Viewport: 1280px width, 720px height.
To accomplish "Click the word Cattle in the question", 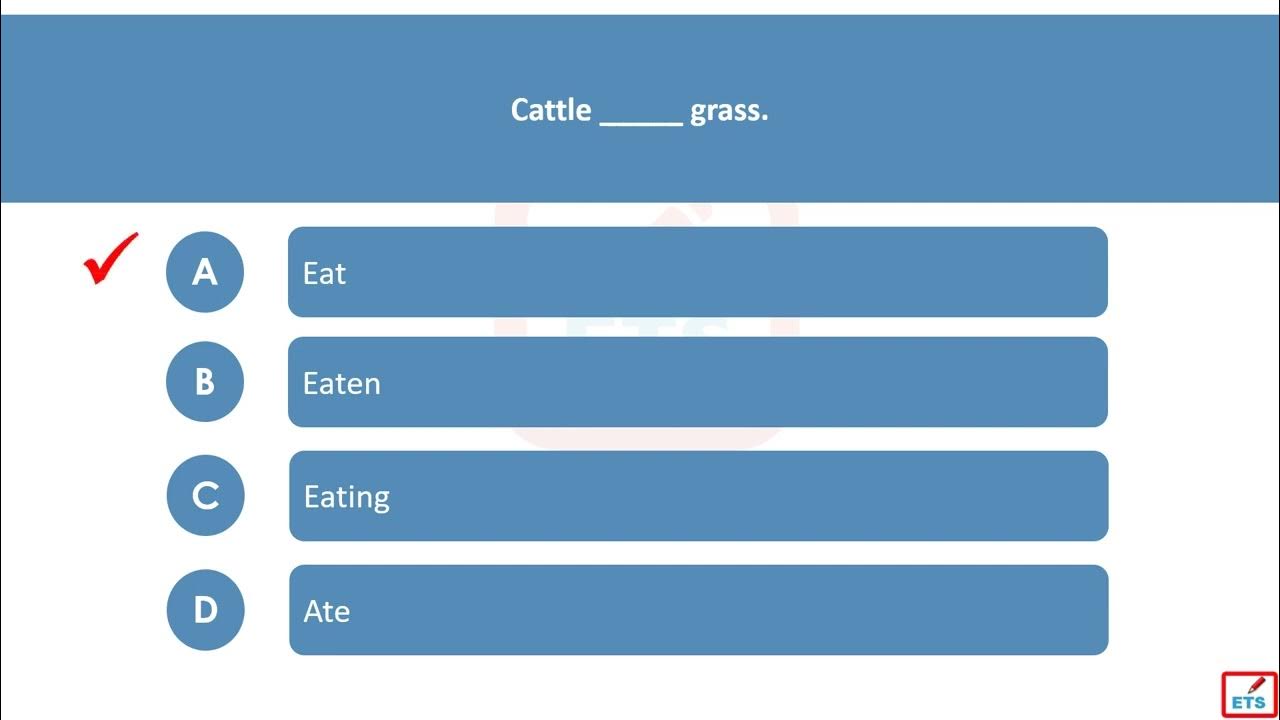I will click(x=551, y=110).
